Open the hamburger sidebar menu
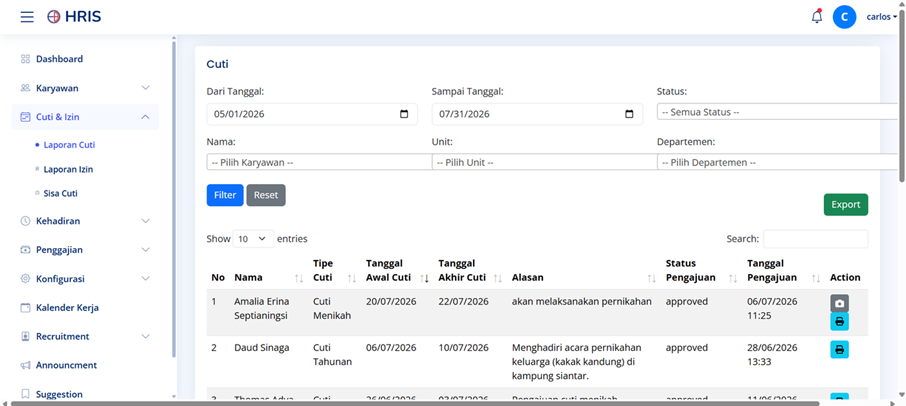This screenshot has width=906, height=406. 27,17
